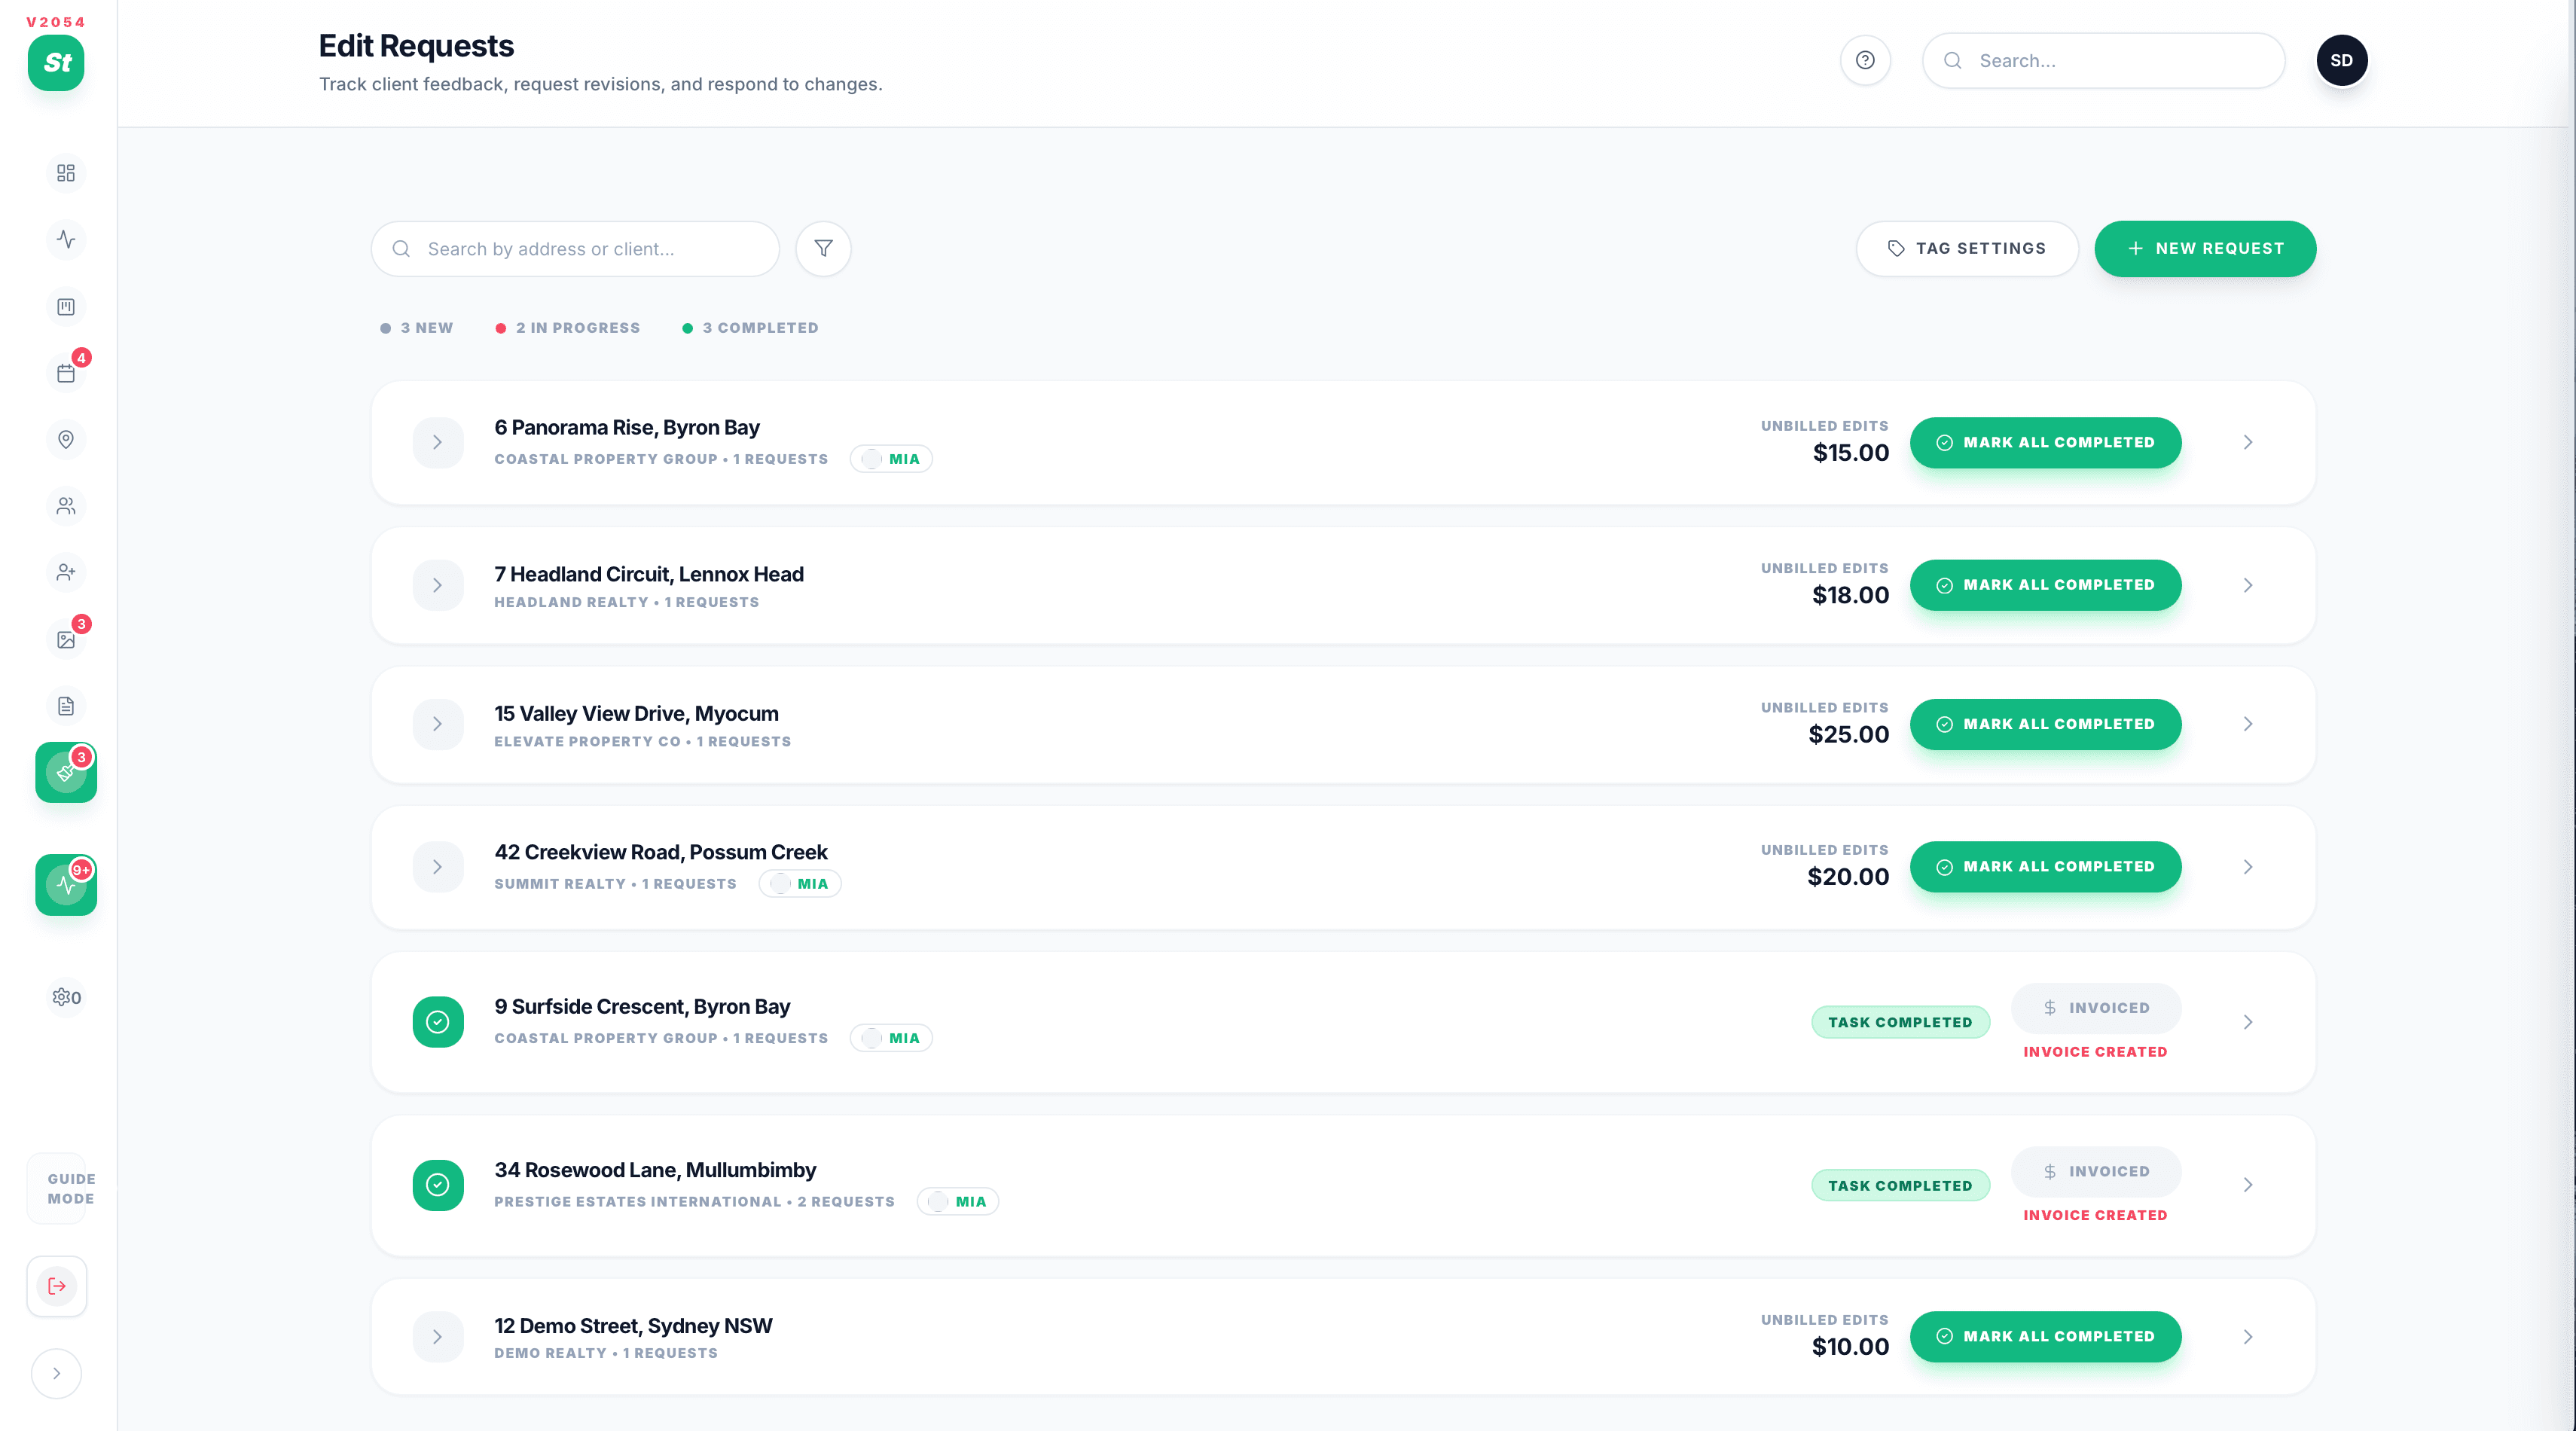Click the red logout icon
Screen dimensions: 2576x1431
[x=57, y=1286]
